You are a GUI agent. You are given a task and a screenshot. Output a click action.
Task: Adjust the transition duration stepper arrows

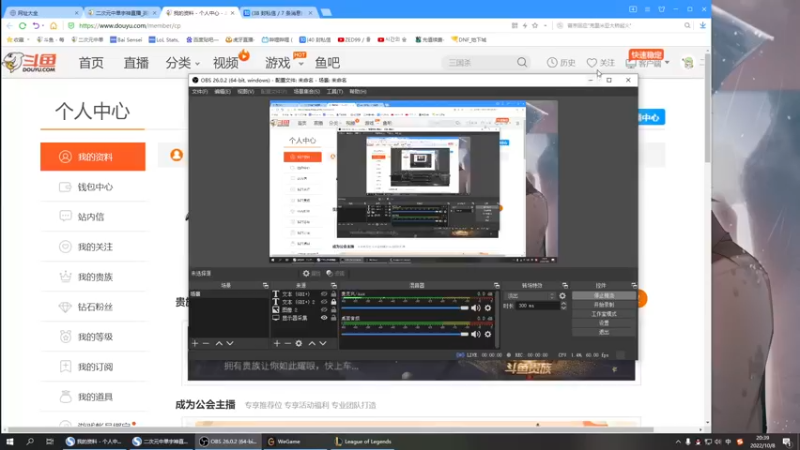pyautogui.click(x=563, y=306)
